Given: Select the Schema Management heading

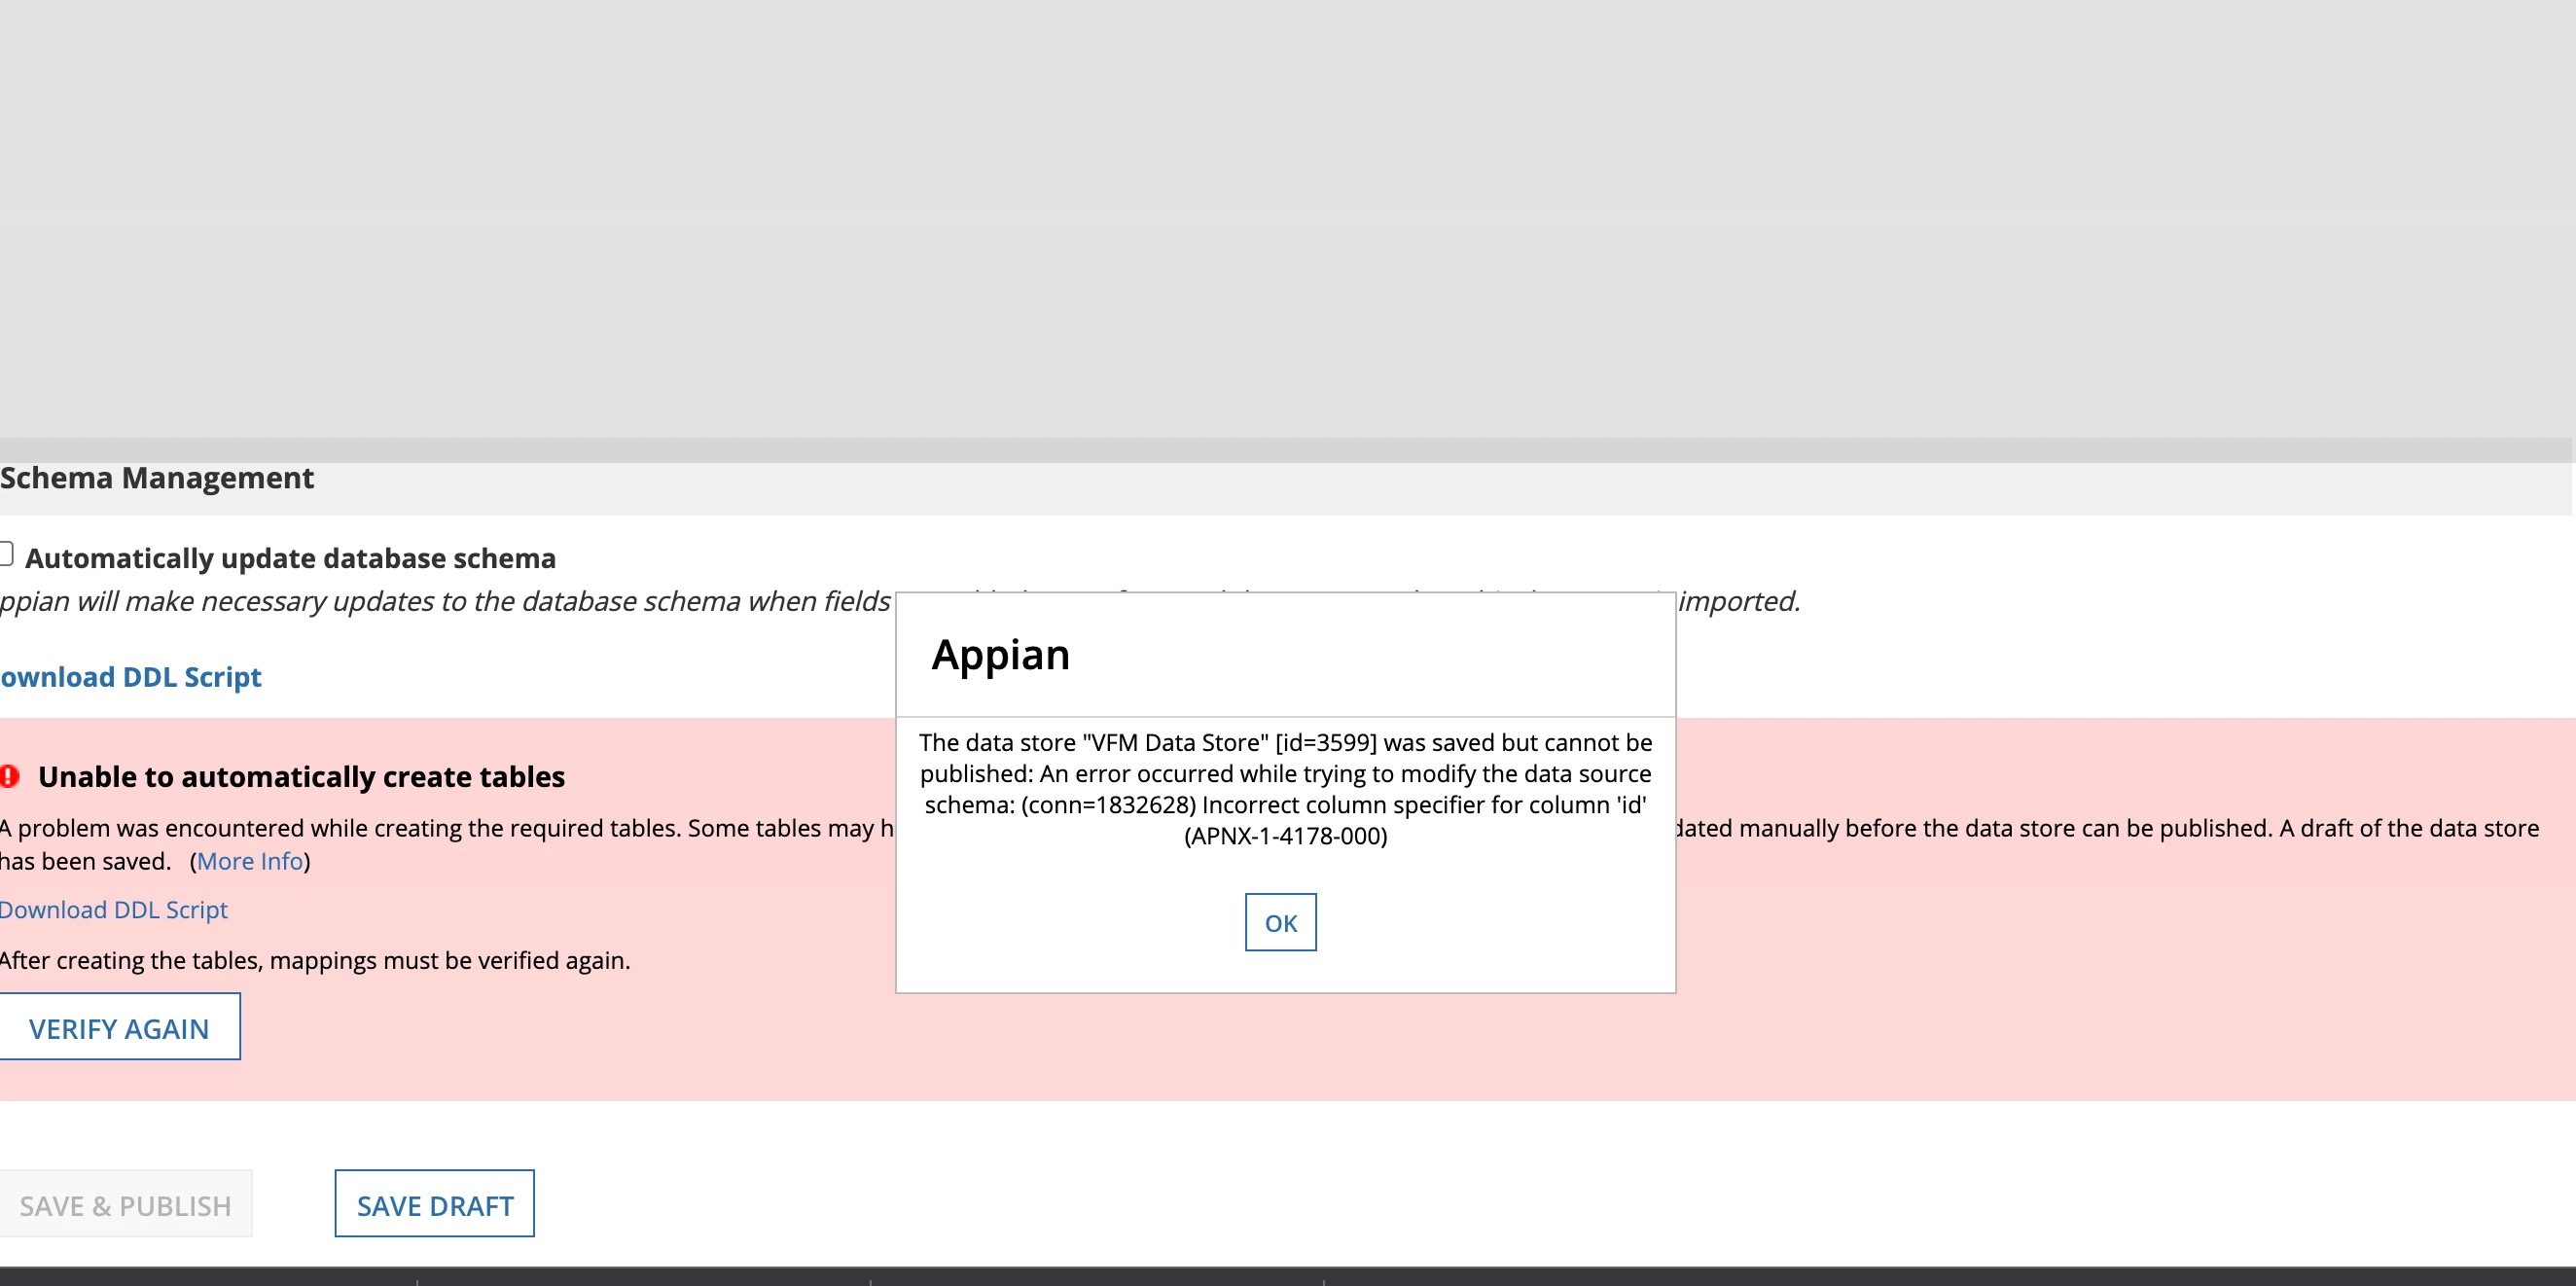Looking at the screenshot, I should (157, 478).
